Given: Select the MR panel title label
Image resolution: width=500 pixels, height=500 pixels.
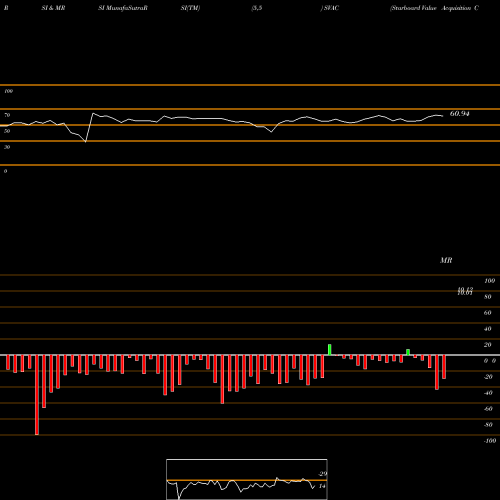Looking at the screenshot, I should 446,260.
